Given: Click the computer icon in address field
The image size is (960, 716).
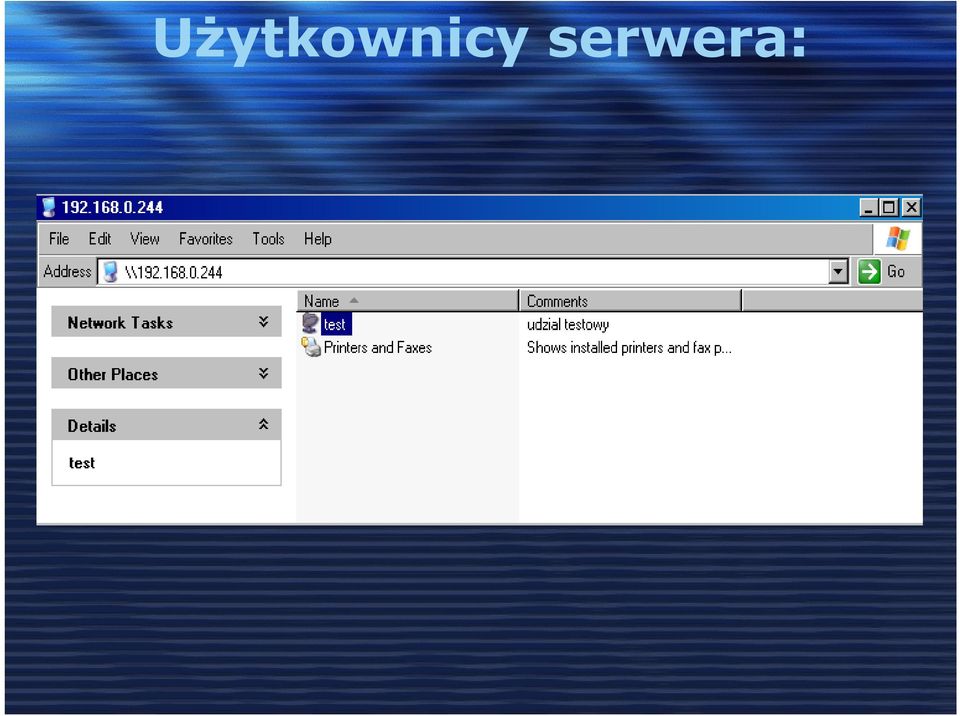Looking at the screenshot, I should point(110,271).
